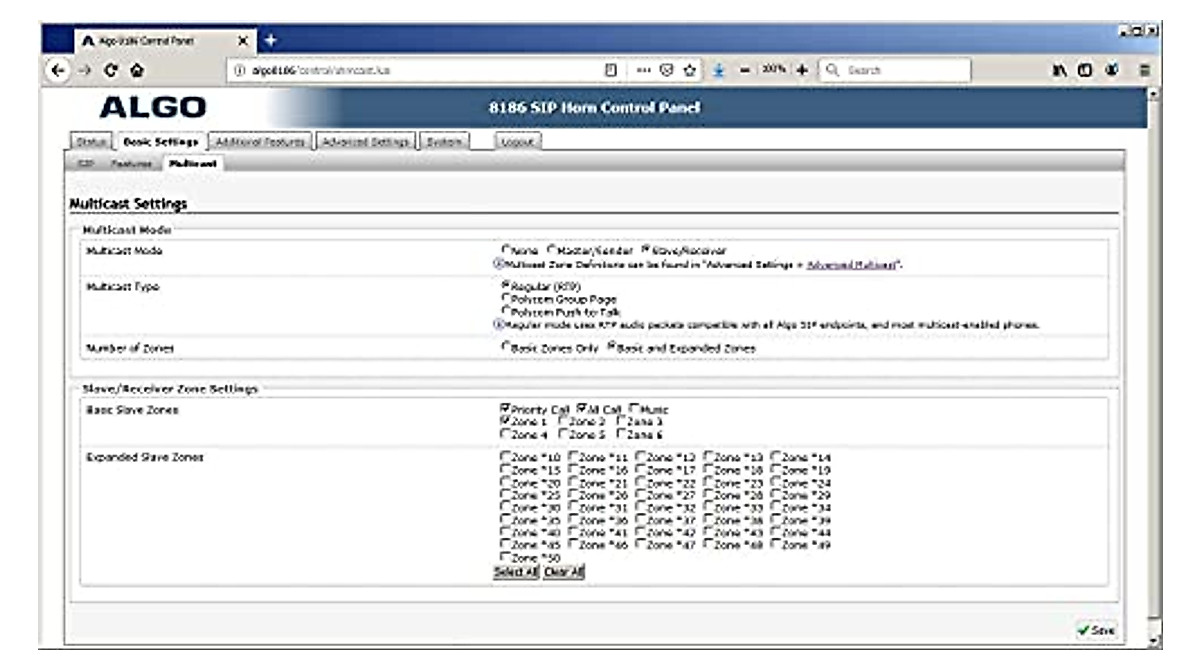Select Slave/Receiver multicast mode
1200x670 pixels.
645,250
